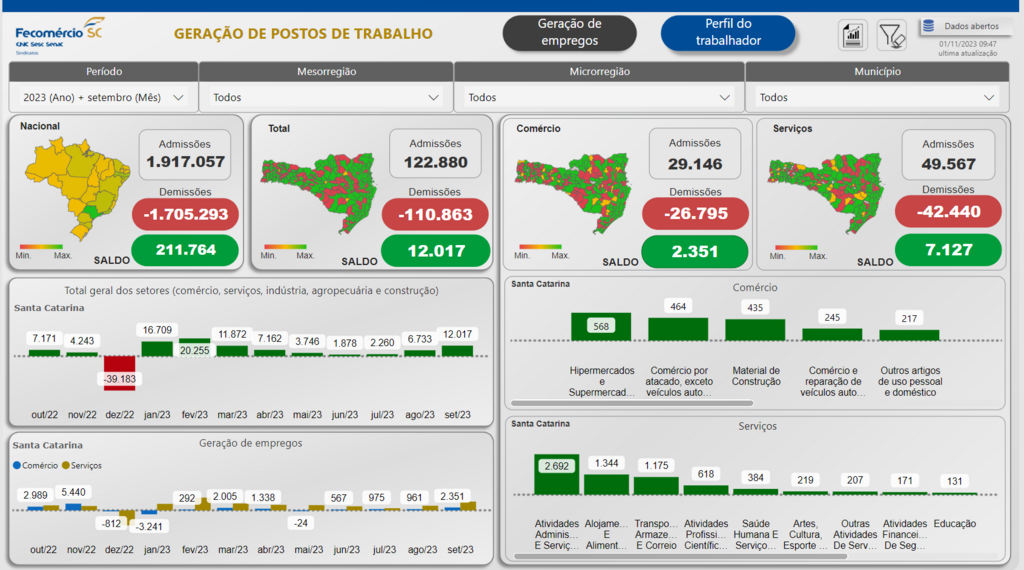Image resolution: width=1024 pixels, height=570 pixels.
Task: Click the Comércio Santa Catarina map
Action: (x=573, y=192)
